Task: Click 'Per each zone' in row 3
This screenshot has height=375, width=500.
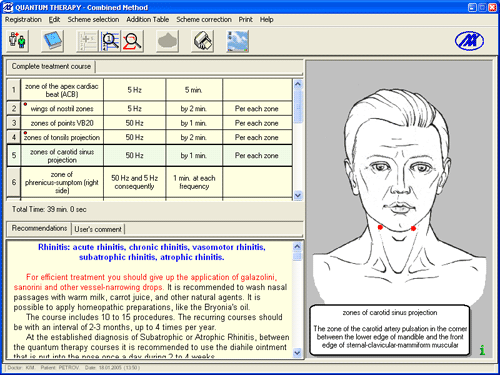Action: (256, 123)
